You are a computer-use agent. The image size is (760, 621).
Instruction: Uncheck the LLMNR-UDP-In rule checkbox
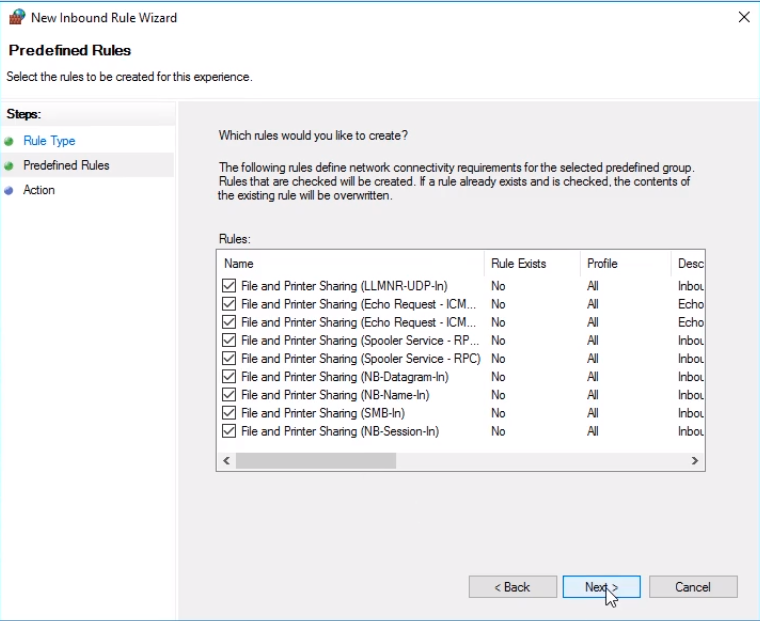coord(229,286)
